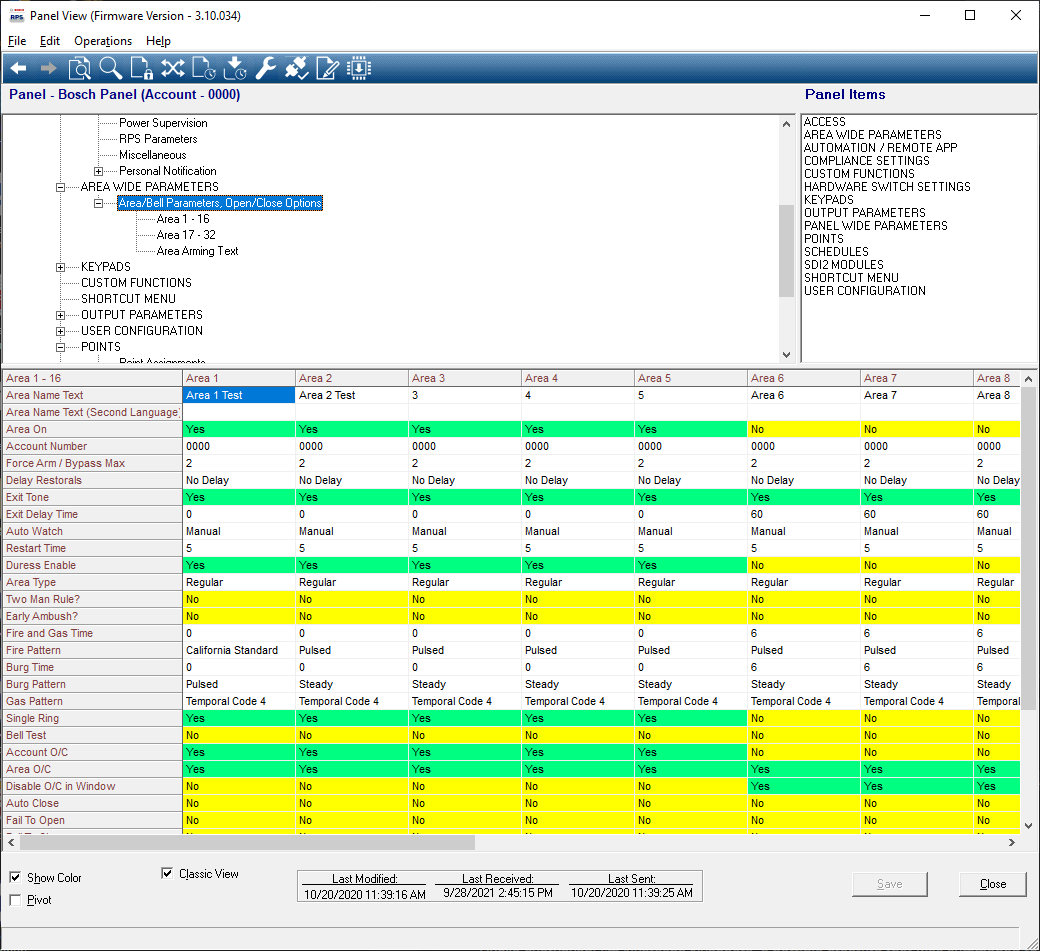Screen dimensions: 1040x951
Task: Click the document with pencil icon
Action: coord(327,68)
